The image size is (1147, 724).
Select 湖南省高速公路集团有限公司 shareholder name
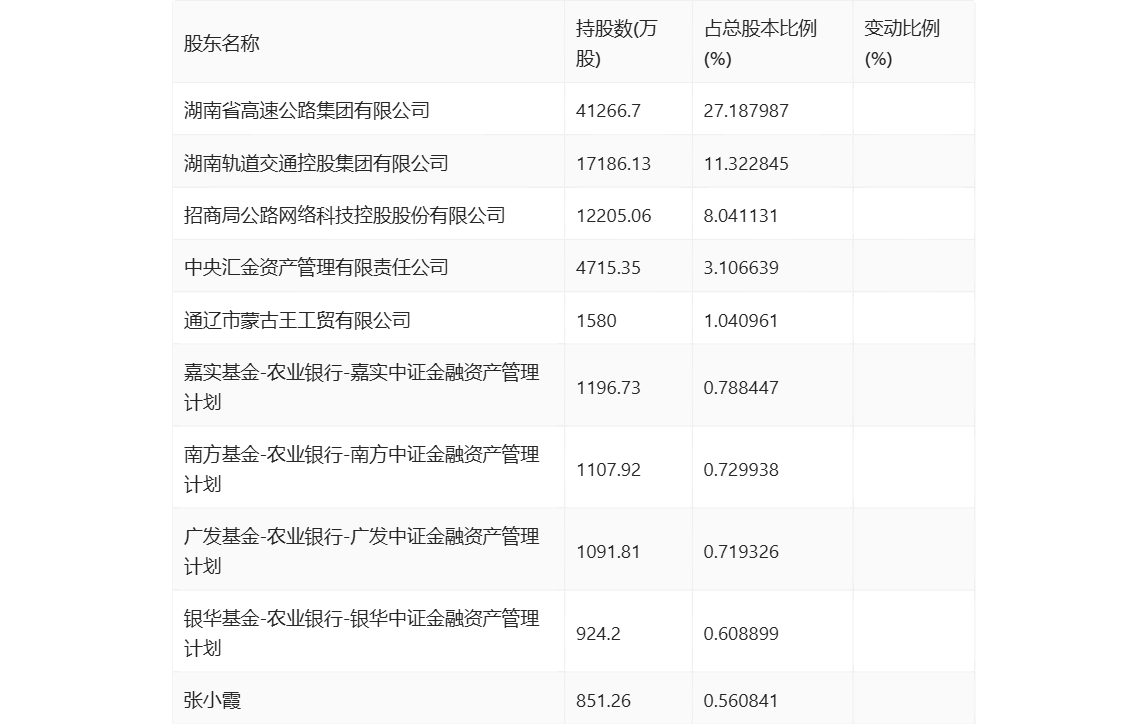(307, 110)
